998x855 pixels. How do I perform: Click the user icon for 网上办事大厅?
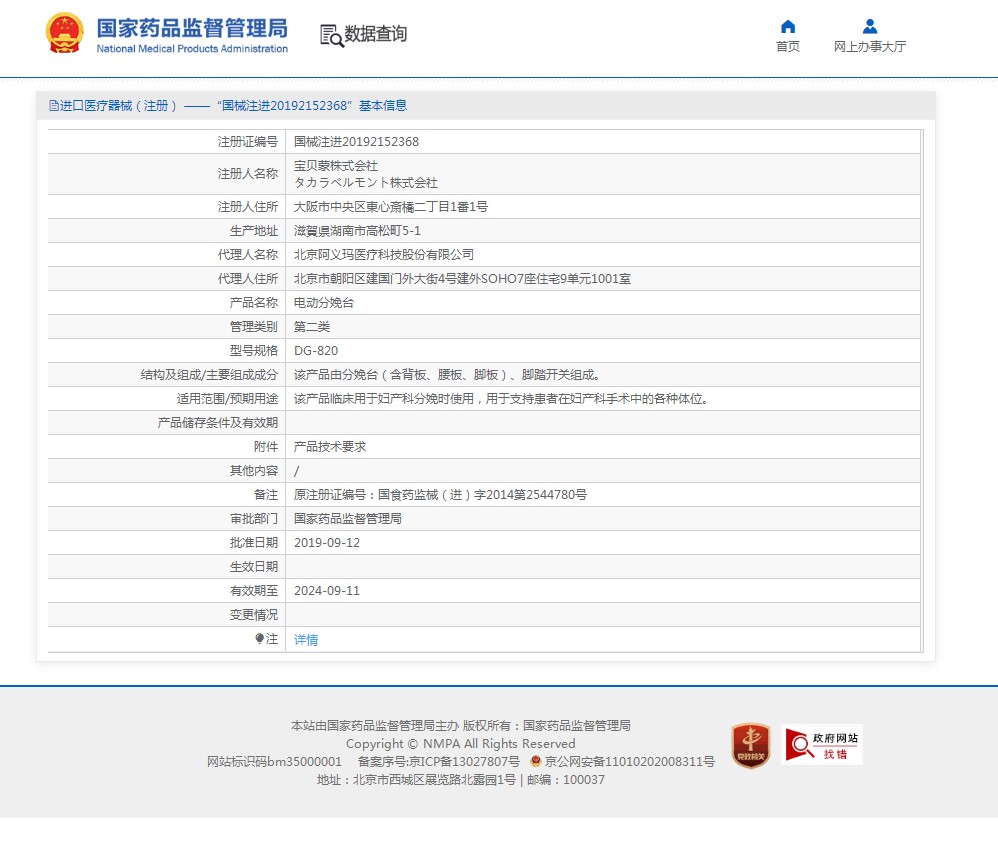tap(870, 26)
